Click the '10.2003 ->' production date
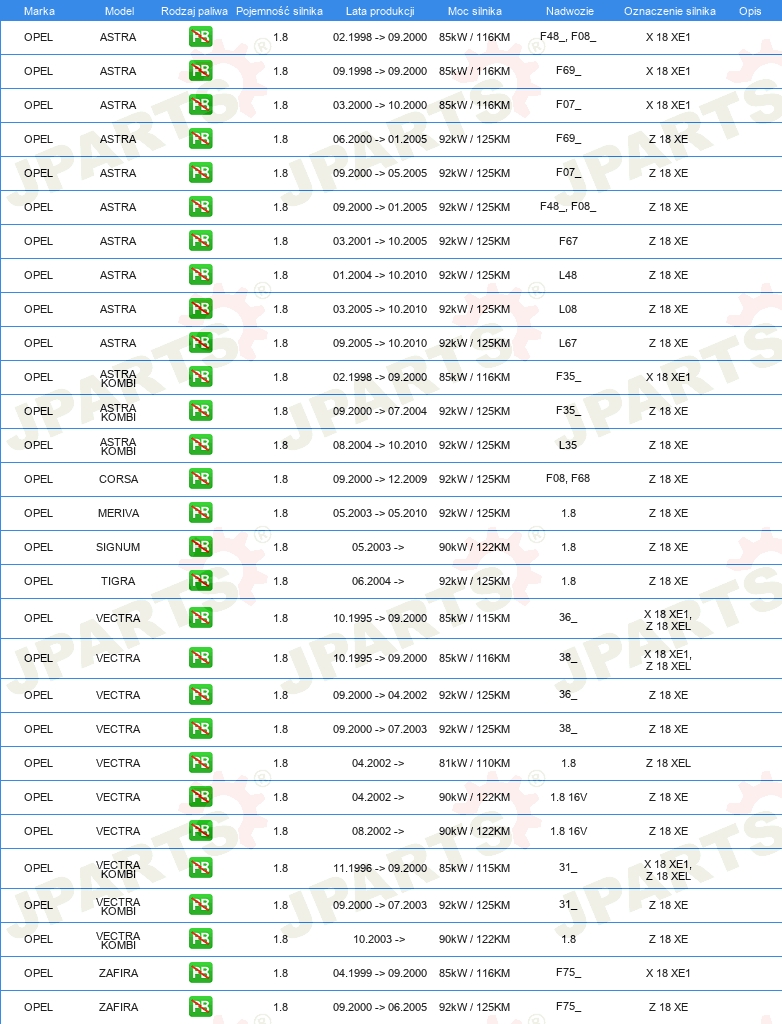Image resolution: width=782 pixels, height=1024 pixels. pyautogui.click(x=379, y=939)
